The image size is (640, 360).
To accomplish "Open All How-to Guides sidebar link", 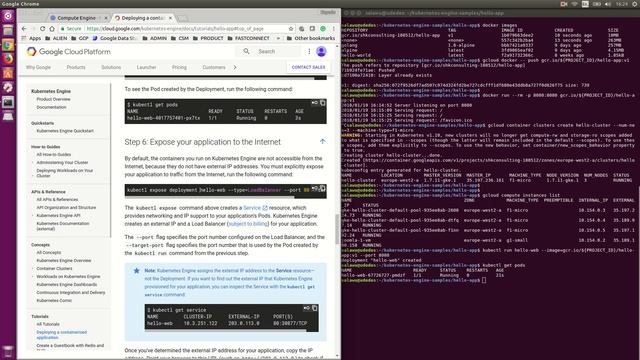I will 54,155.
